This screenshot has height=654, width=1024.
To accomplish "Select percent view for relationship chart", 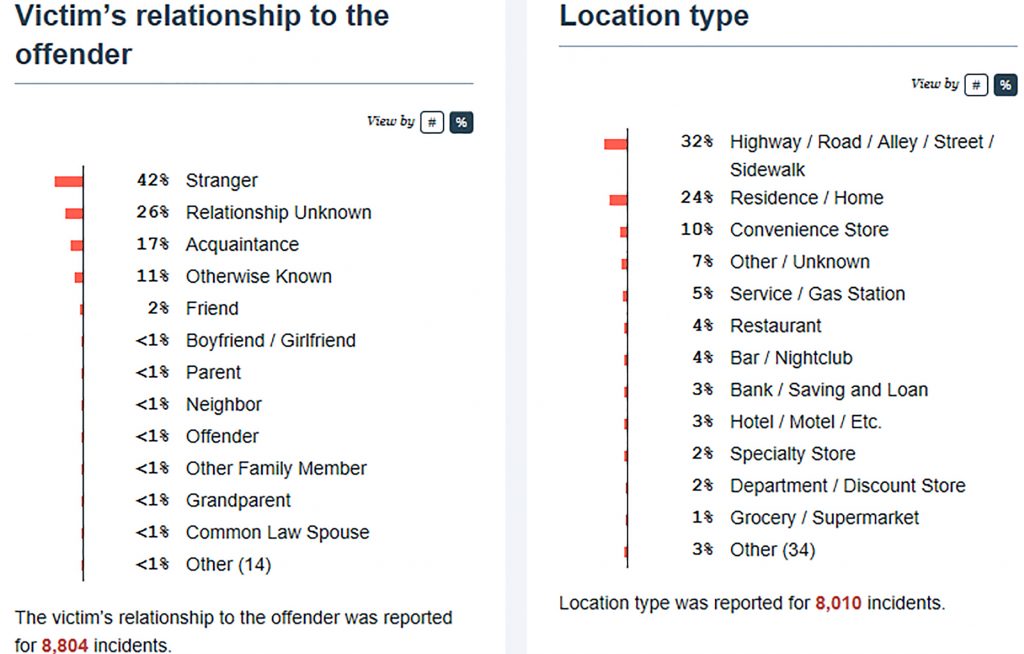I will 461,122.
